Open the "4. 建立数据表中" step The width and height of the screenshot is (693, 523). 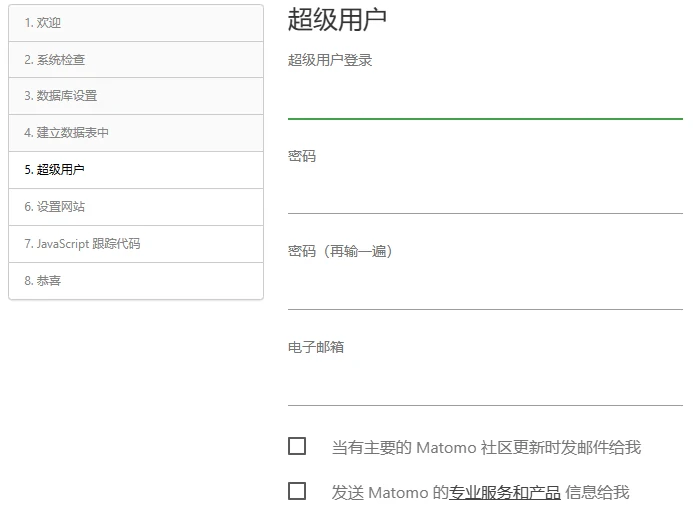point(67,133)
